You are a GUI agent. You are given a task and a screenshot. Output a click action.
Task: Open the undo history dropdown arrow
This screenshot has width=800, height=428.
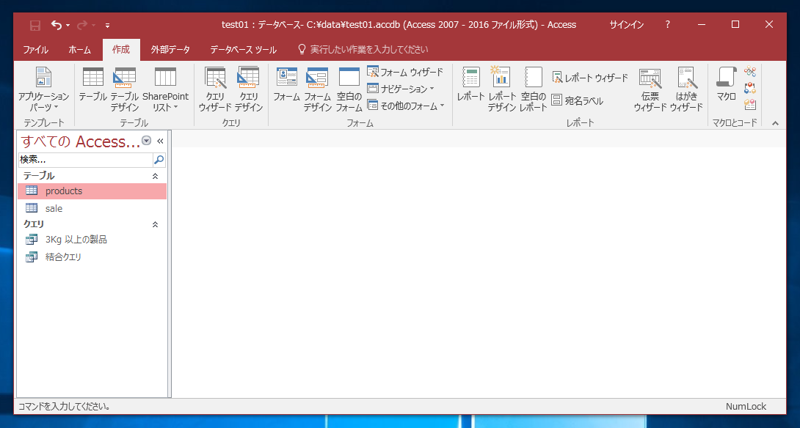pyautogui.click(x=68, y=24)
